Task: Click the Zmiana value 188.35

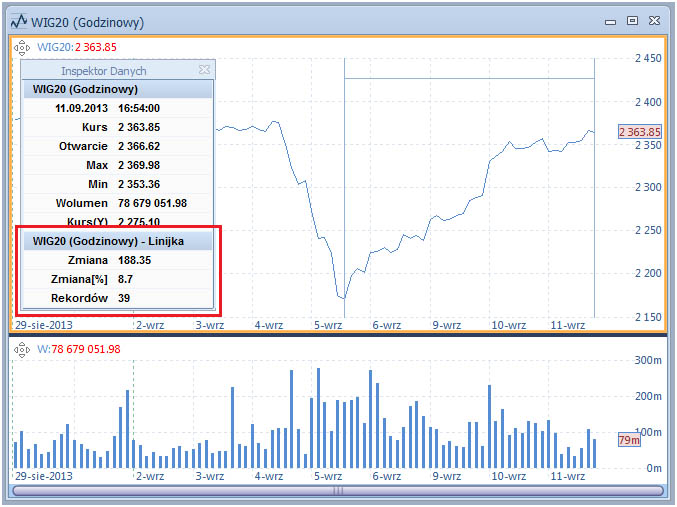Action: tap(135, 260)
